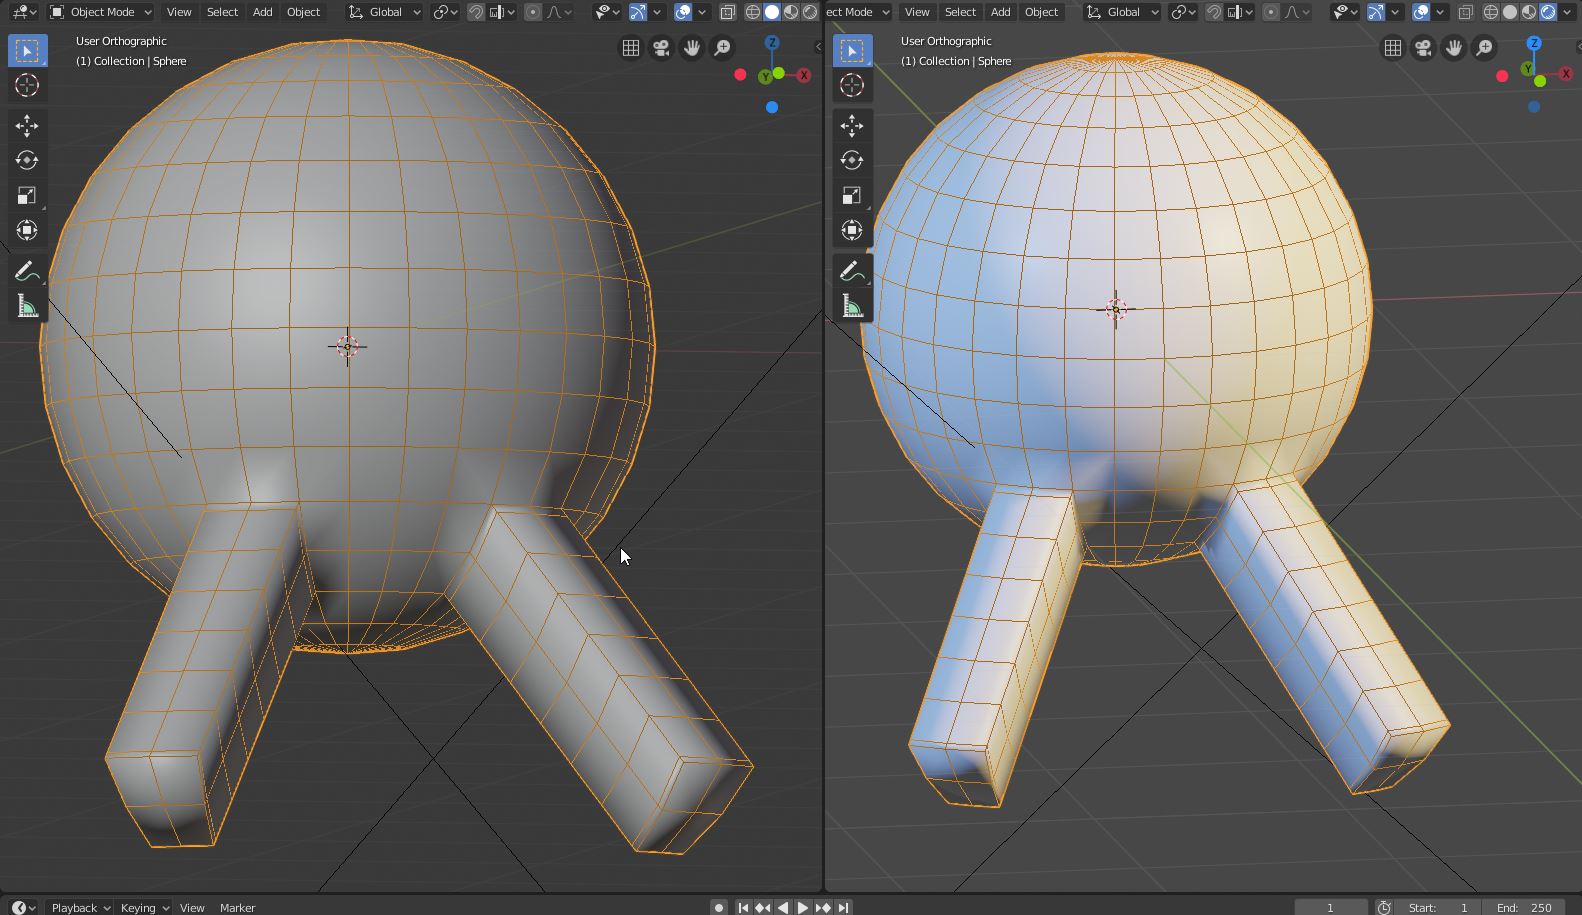Toggle proportional editing in left viewport header
1582x915 pixels.
533,12
